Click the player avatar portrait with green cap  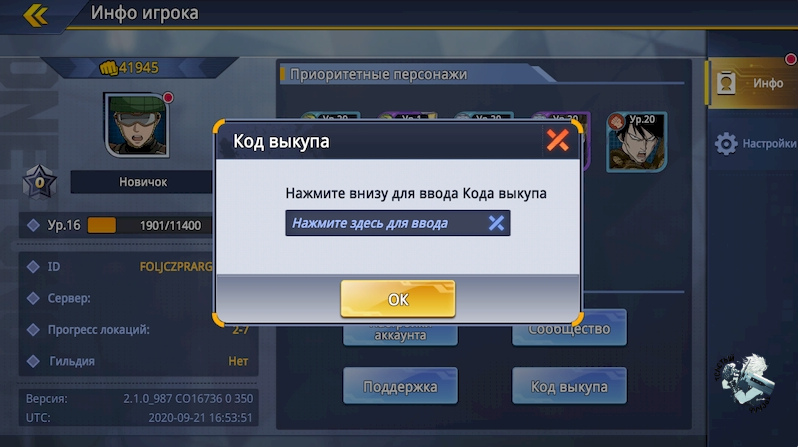(137, 125)
